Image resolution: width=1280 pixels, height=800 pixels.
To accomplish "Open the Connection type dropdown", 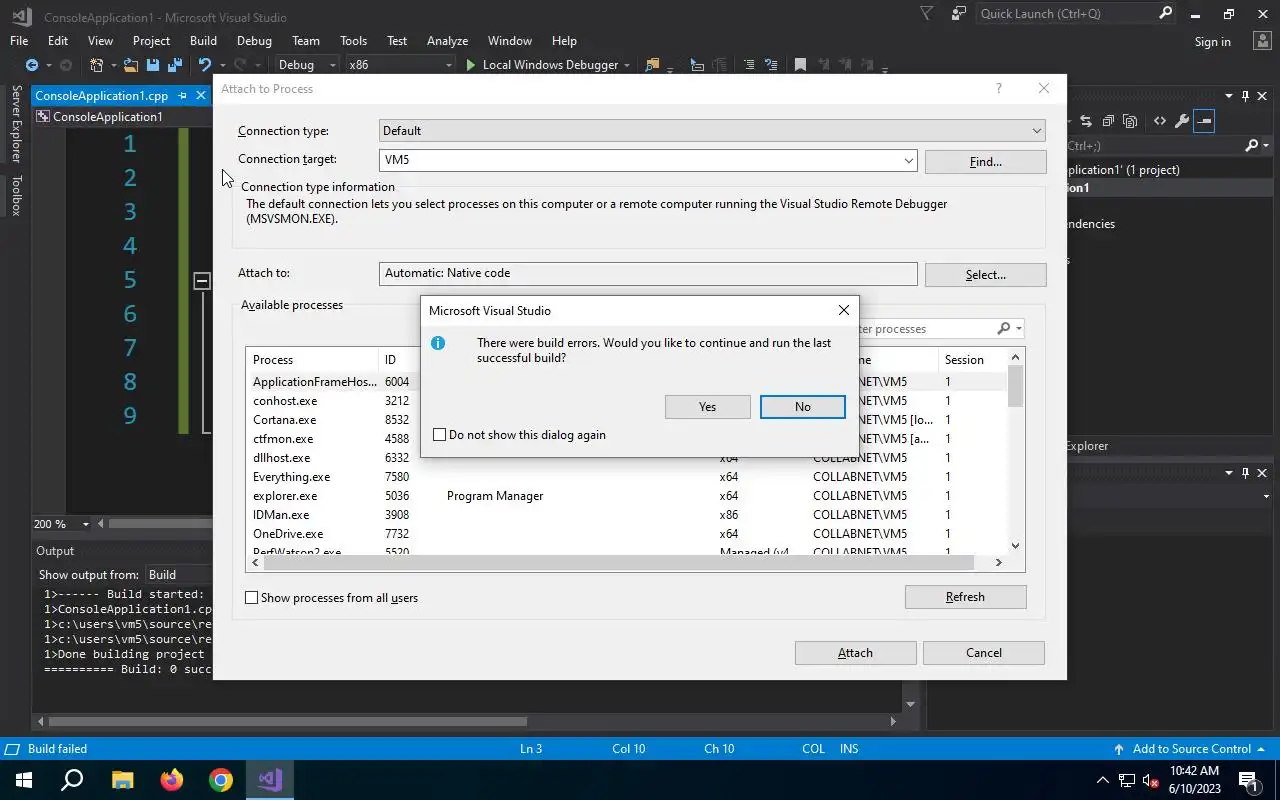I will click(x=1036, y=131).
